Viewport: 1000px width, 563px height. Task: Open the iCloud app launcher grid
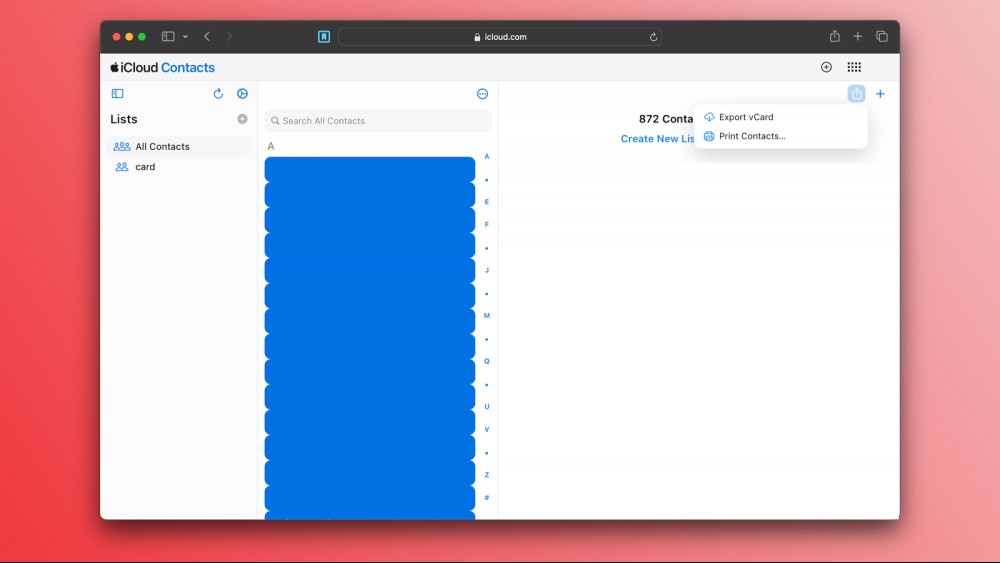point(854,67)
